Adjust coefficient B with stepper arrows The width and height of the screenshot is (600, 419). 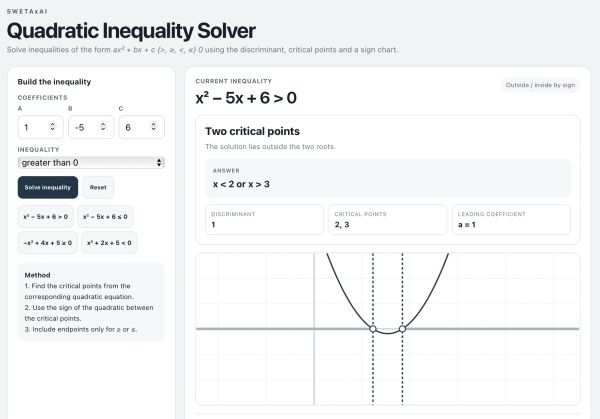click(x=103, y=126)
